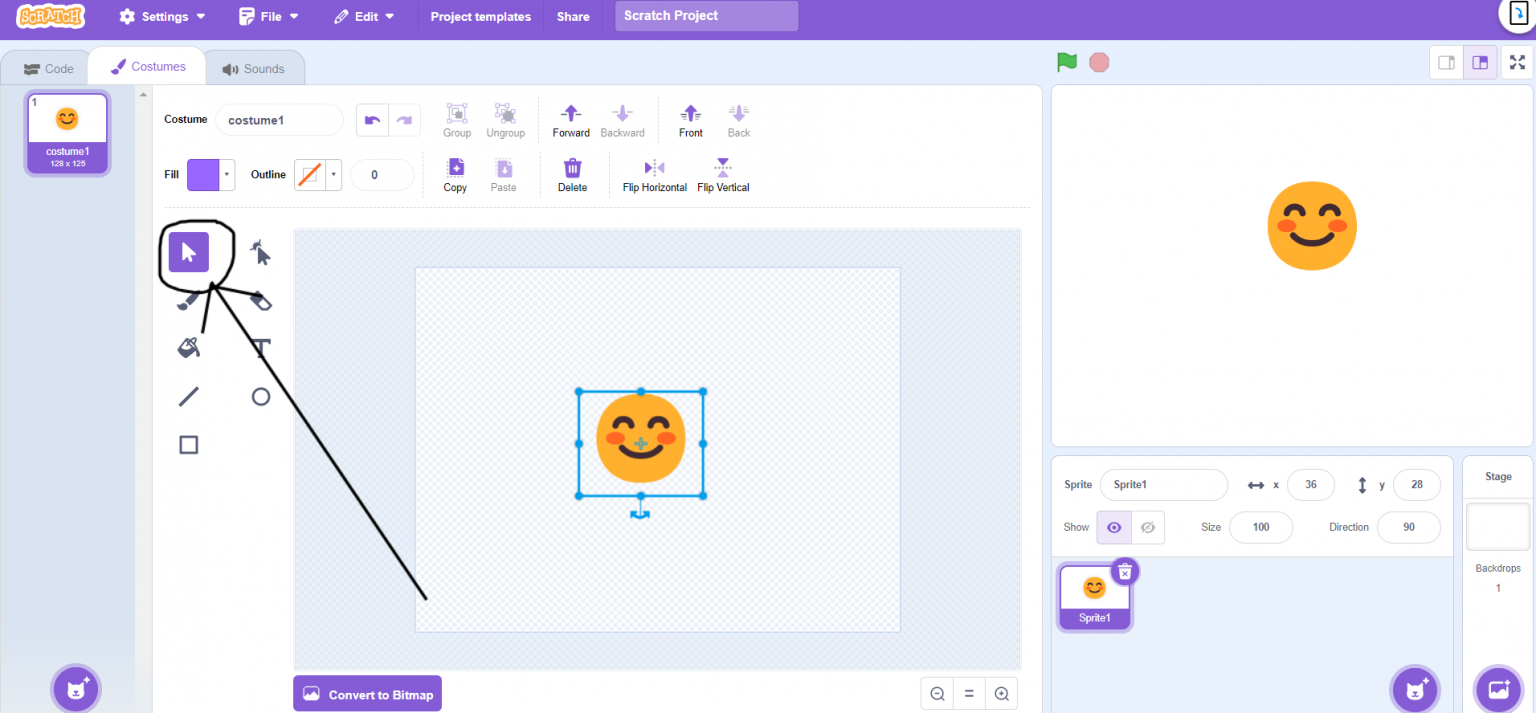
Task: Switch to small stage layout
Action: 1446,62
